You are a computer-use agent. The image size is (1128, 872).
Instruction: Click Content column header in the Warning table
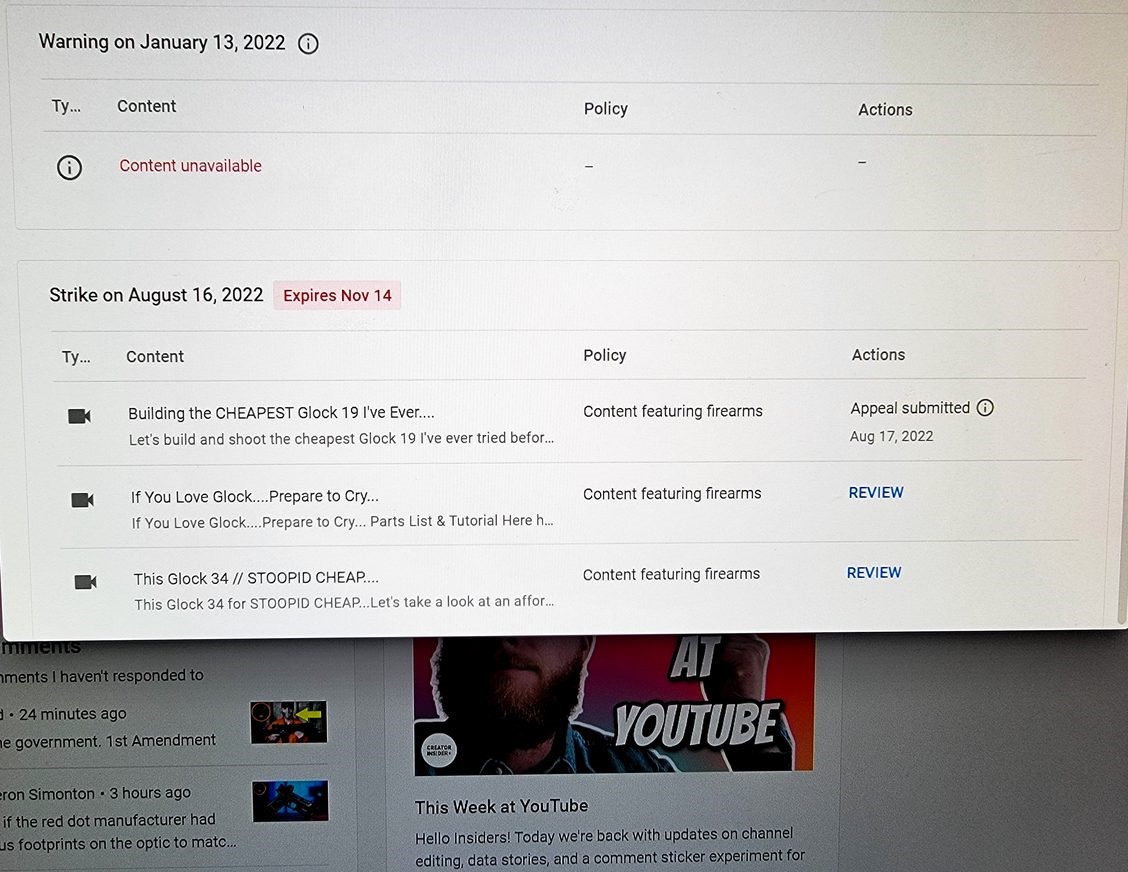[x=147, y=106]
